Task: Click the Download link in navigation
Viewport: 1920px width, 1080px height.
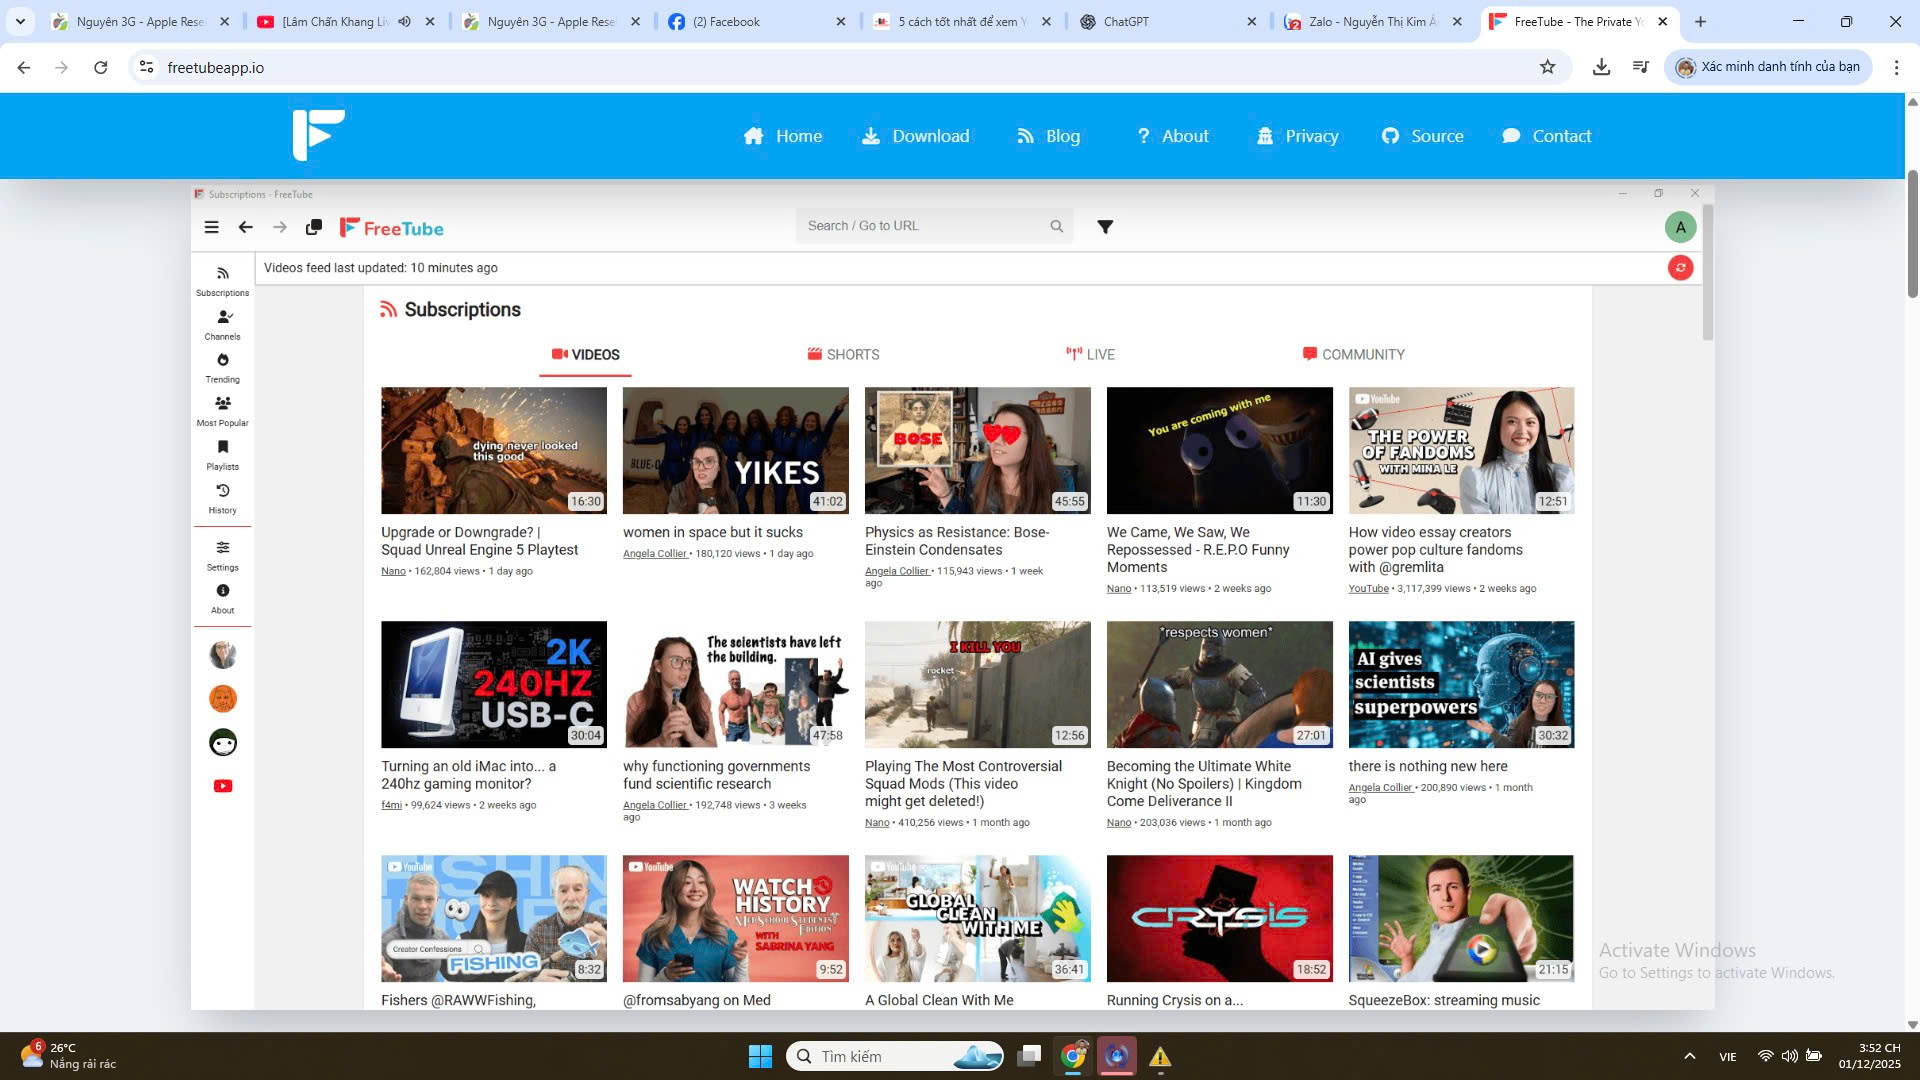Action: pyautogui.click(x=930, y=136)
